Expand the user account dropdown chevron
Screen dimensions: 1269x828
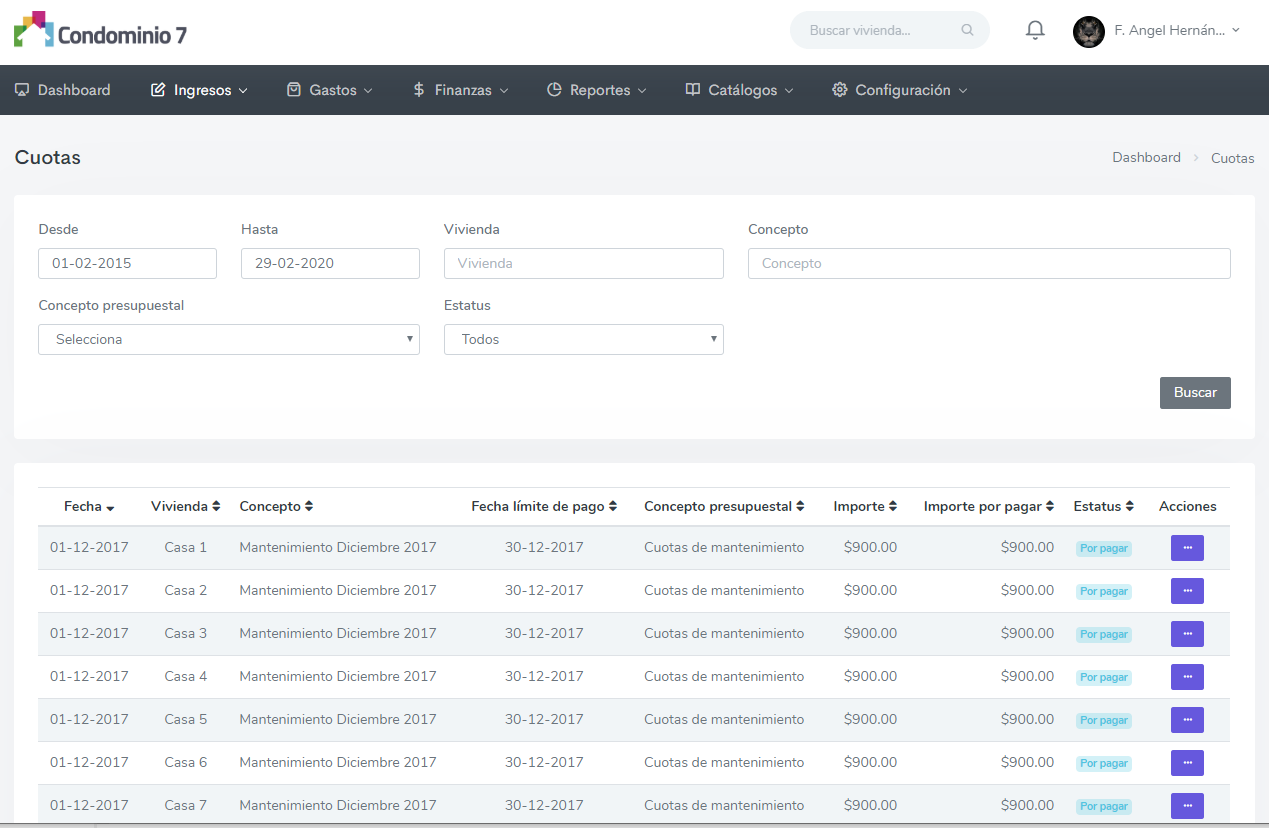[x=1236, y=30]
